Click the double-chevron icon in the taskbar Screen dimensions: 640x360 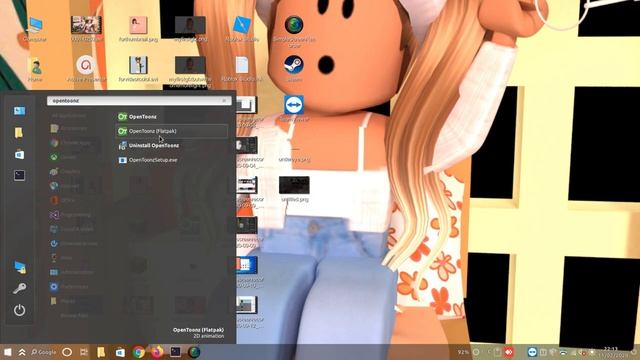(x=22, y=352)
